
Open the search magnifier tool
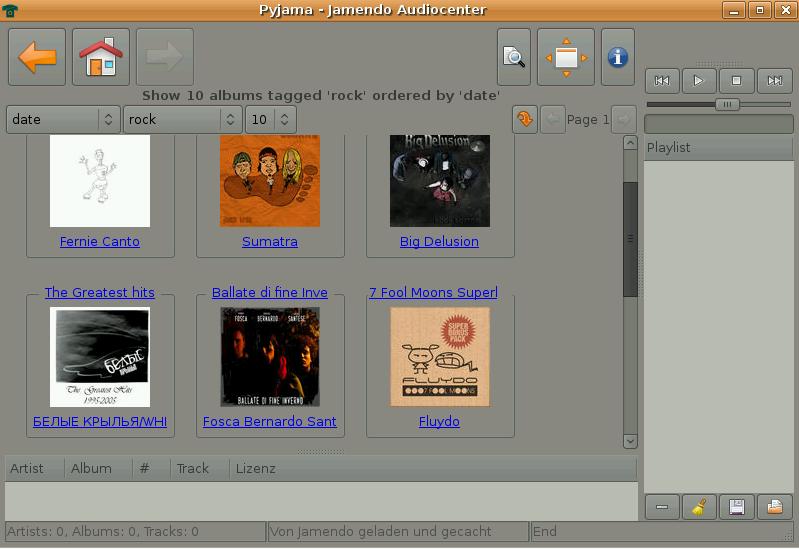click(x=514, y=57)
